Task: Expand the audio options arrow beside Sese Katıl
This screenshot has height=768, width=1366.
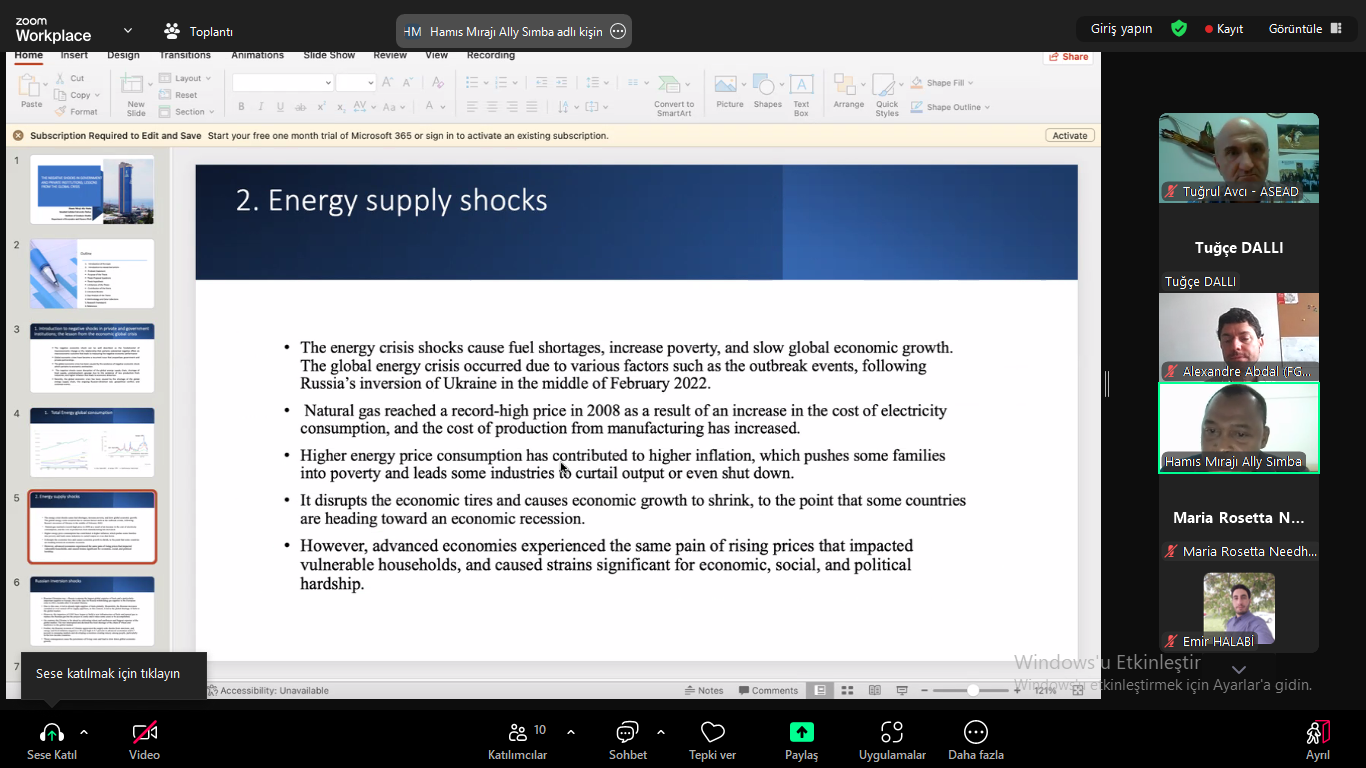Action: (84, 732)
